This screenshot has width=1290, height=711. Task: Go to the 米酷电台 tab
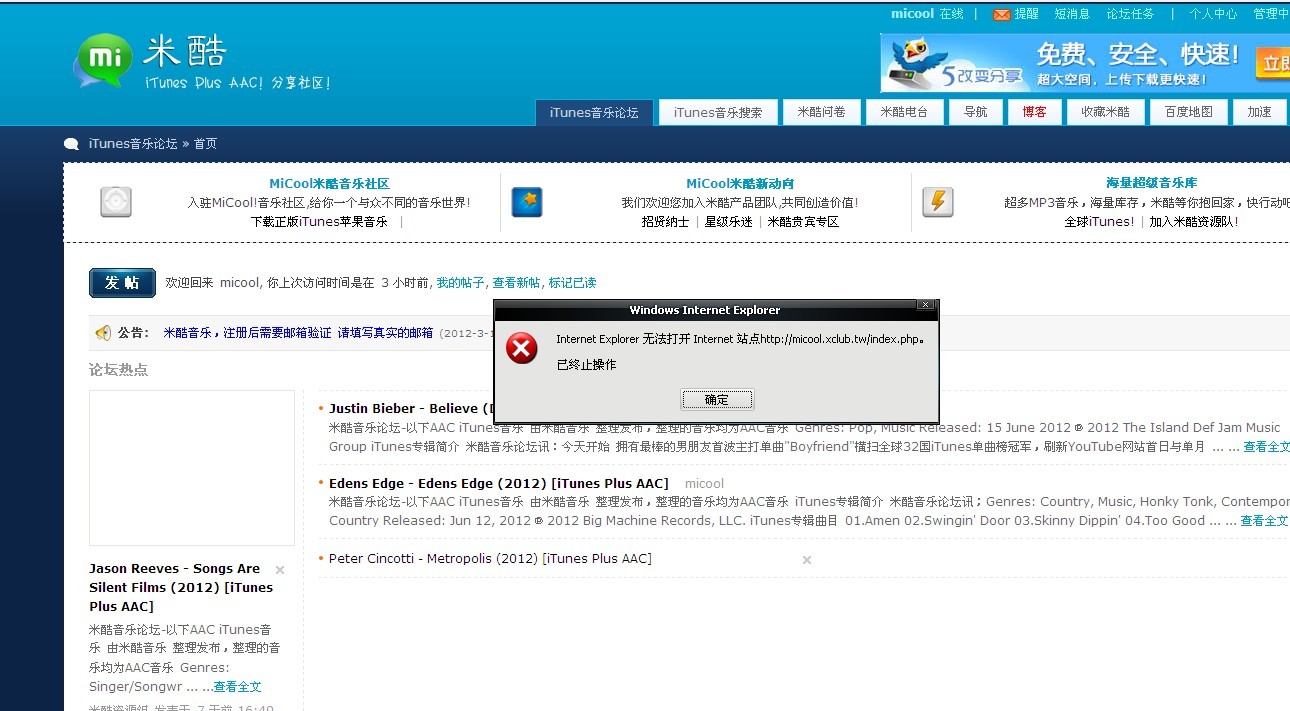tap(904, 112)
